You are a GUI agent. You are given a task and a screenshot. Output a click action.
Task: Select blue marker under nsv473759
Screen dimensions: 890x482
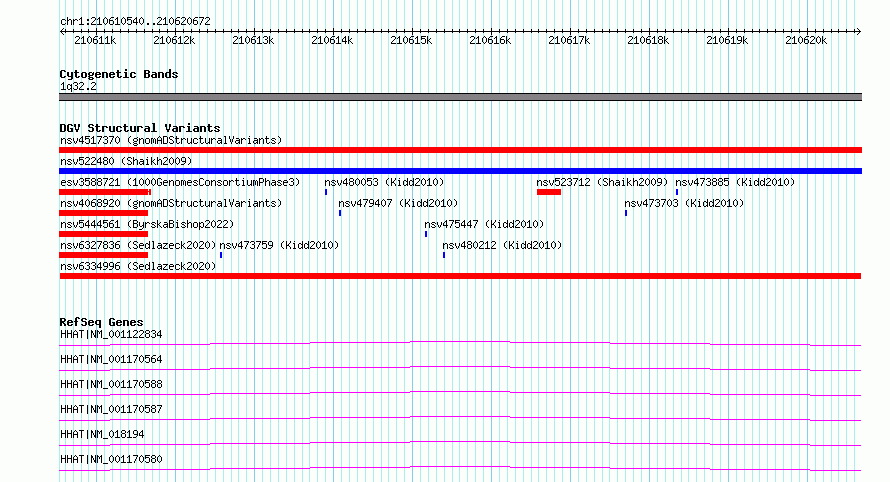pos(221,255)
